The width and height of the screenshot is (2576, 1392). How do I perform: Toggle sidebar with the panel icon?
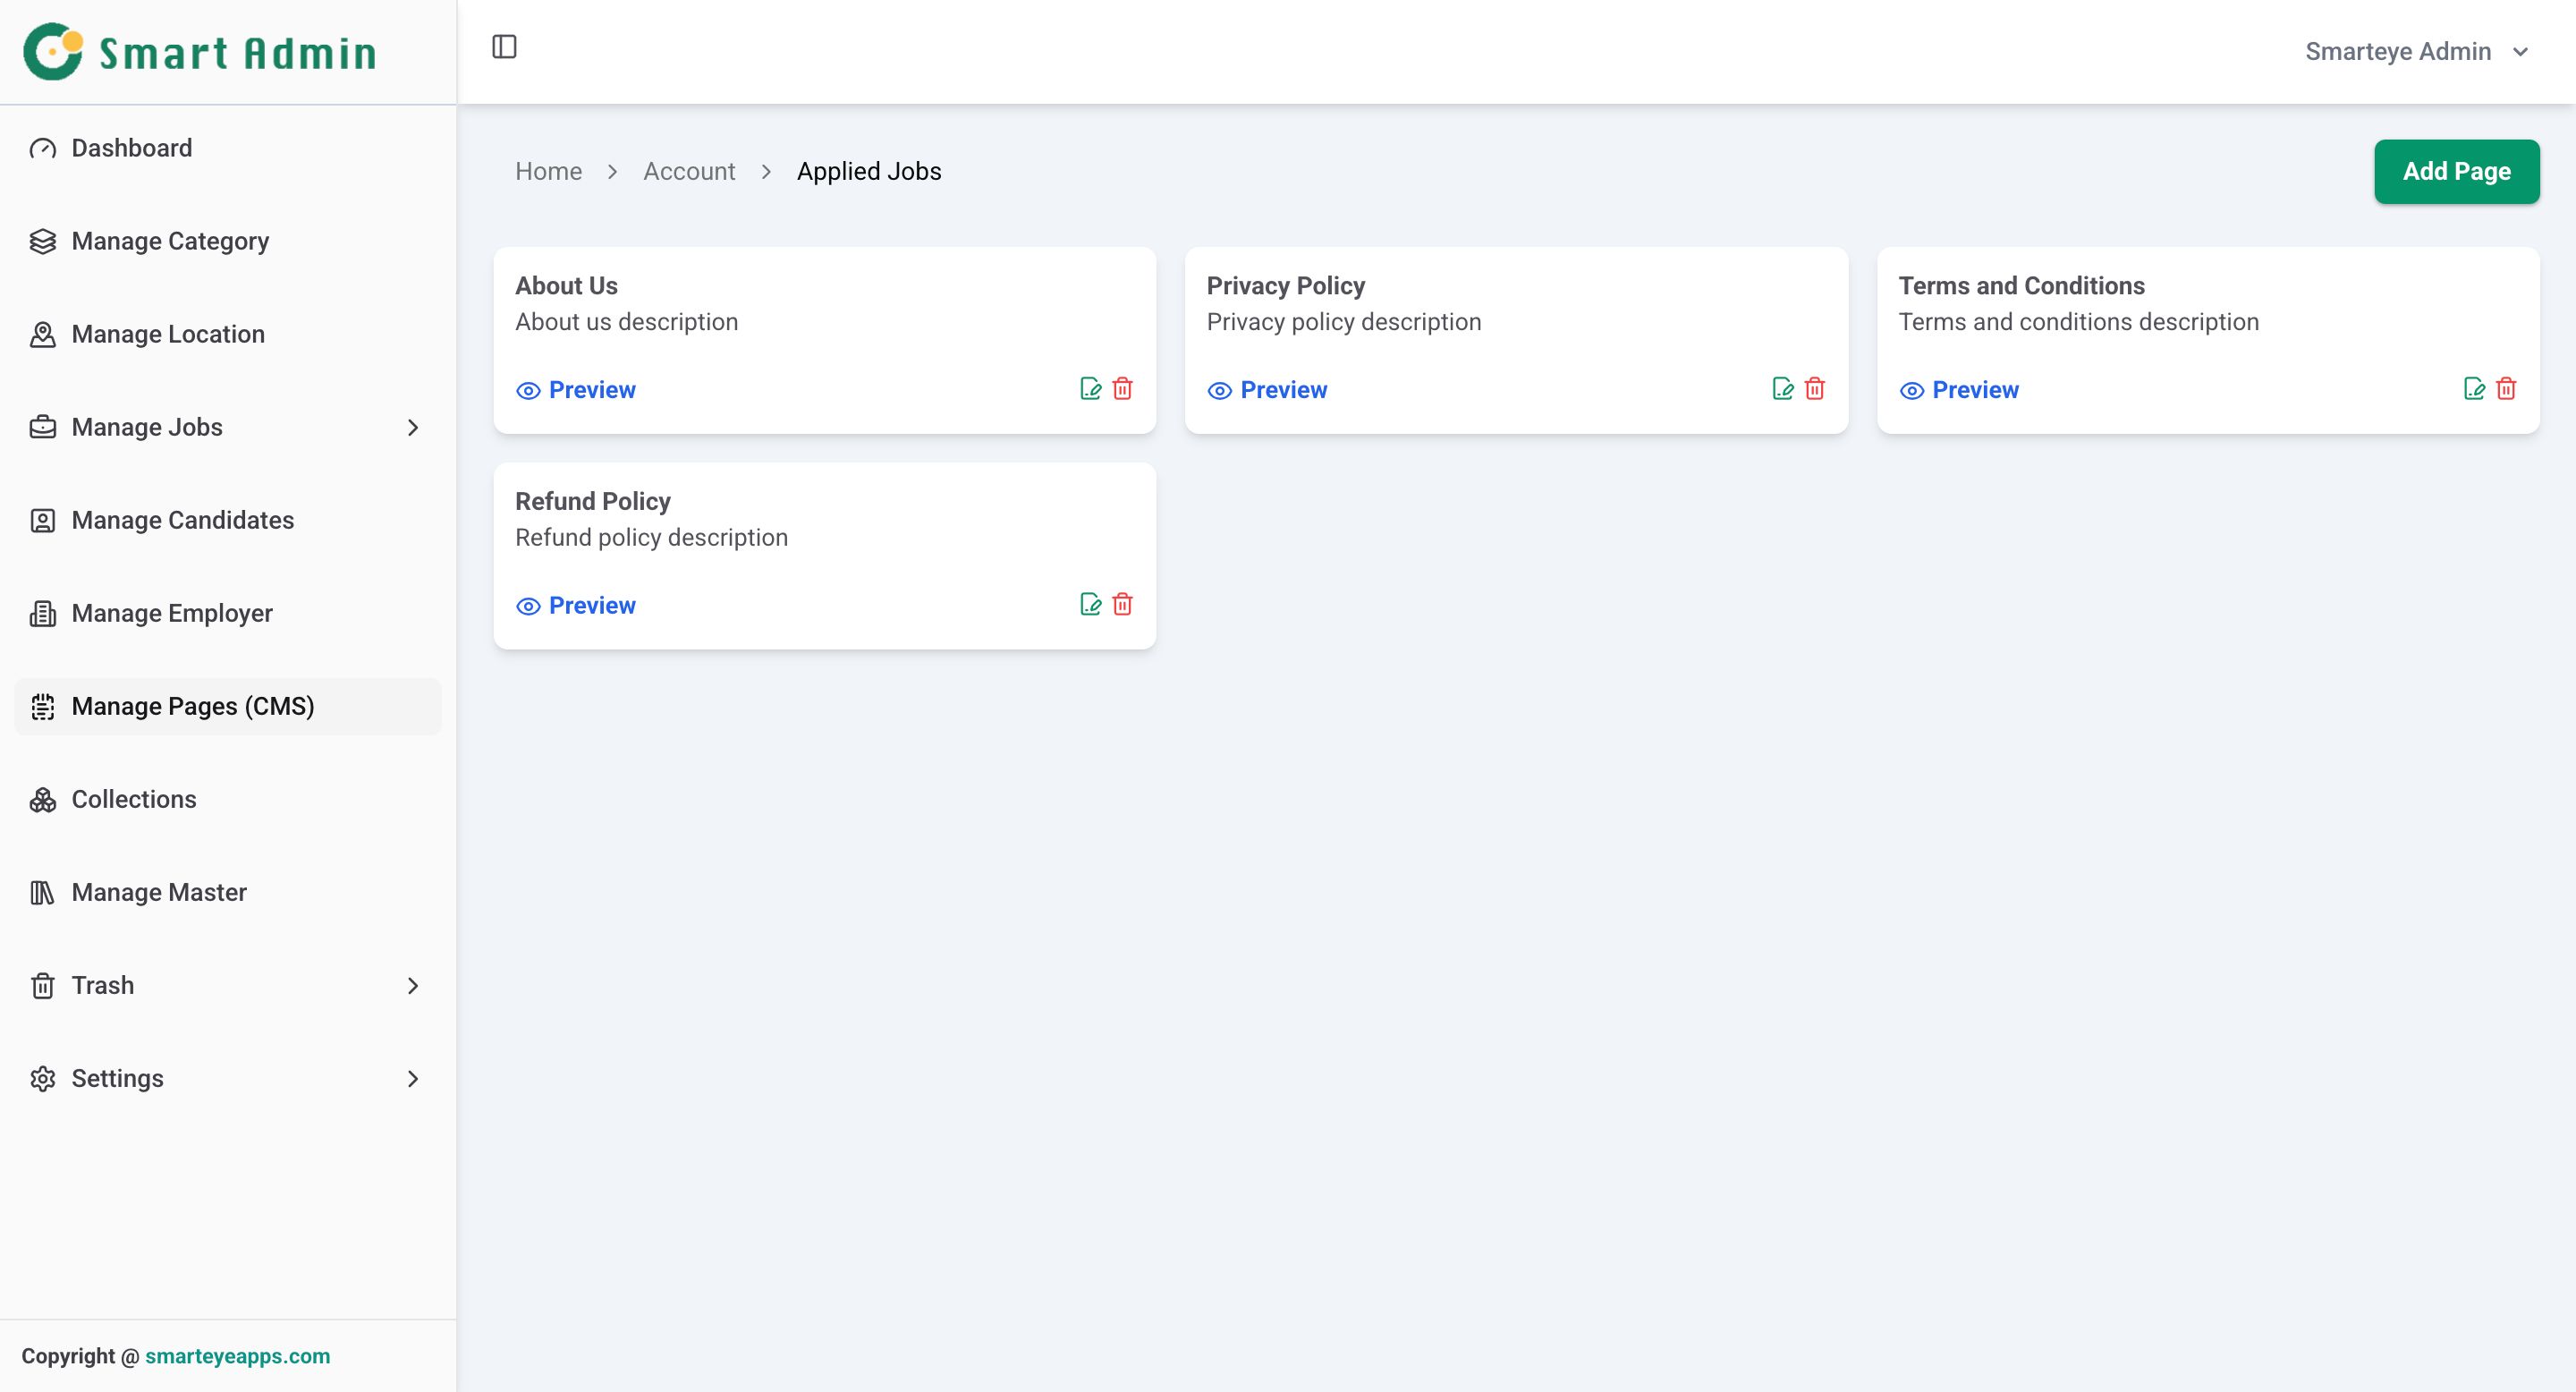504,47
